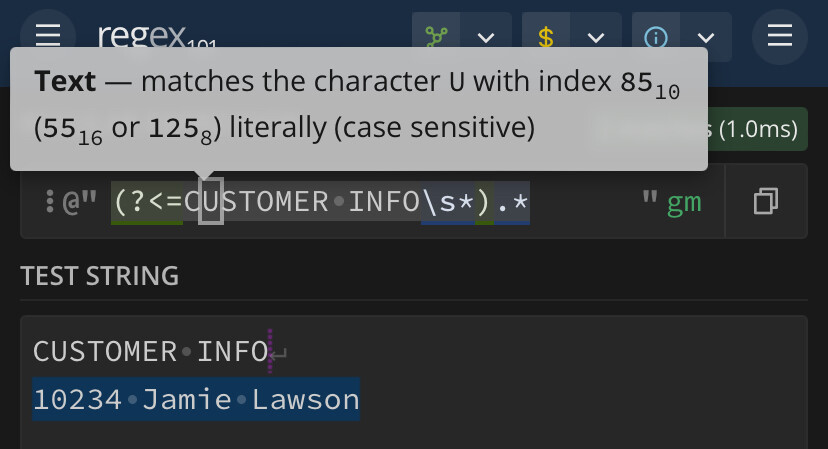The height and width of the screenshot is (449, 828).
Task: Click the .* token in the regex
Action: [512, 202]
